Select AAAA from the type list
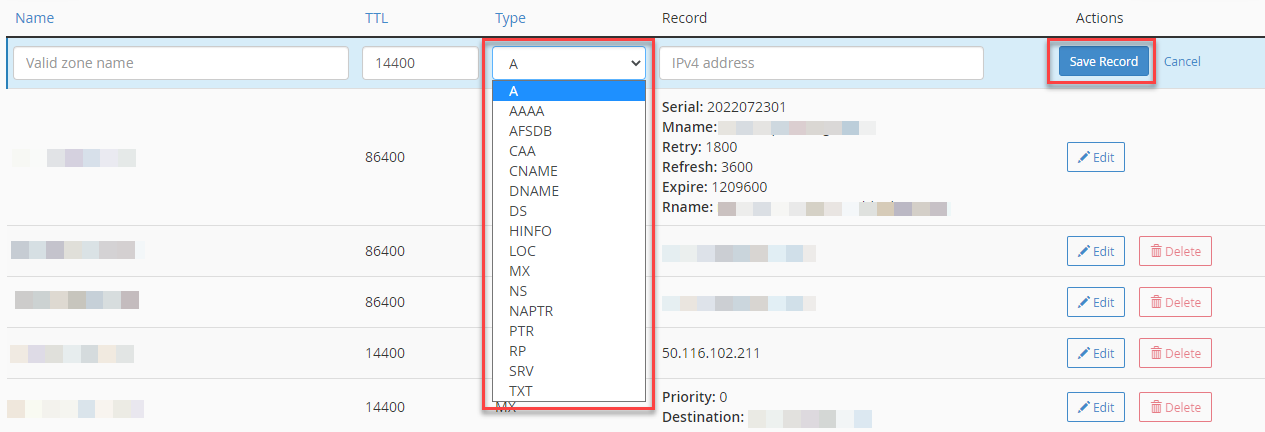The height and width of the screenshot is (432, 1265). click(527, 111)
